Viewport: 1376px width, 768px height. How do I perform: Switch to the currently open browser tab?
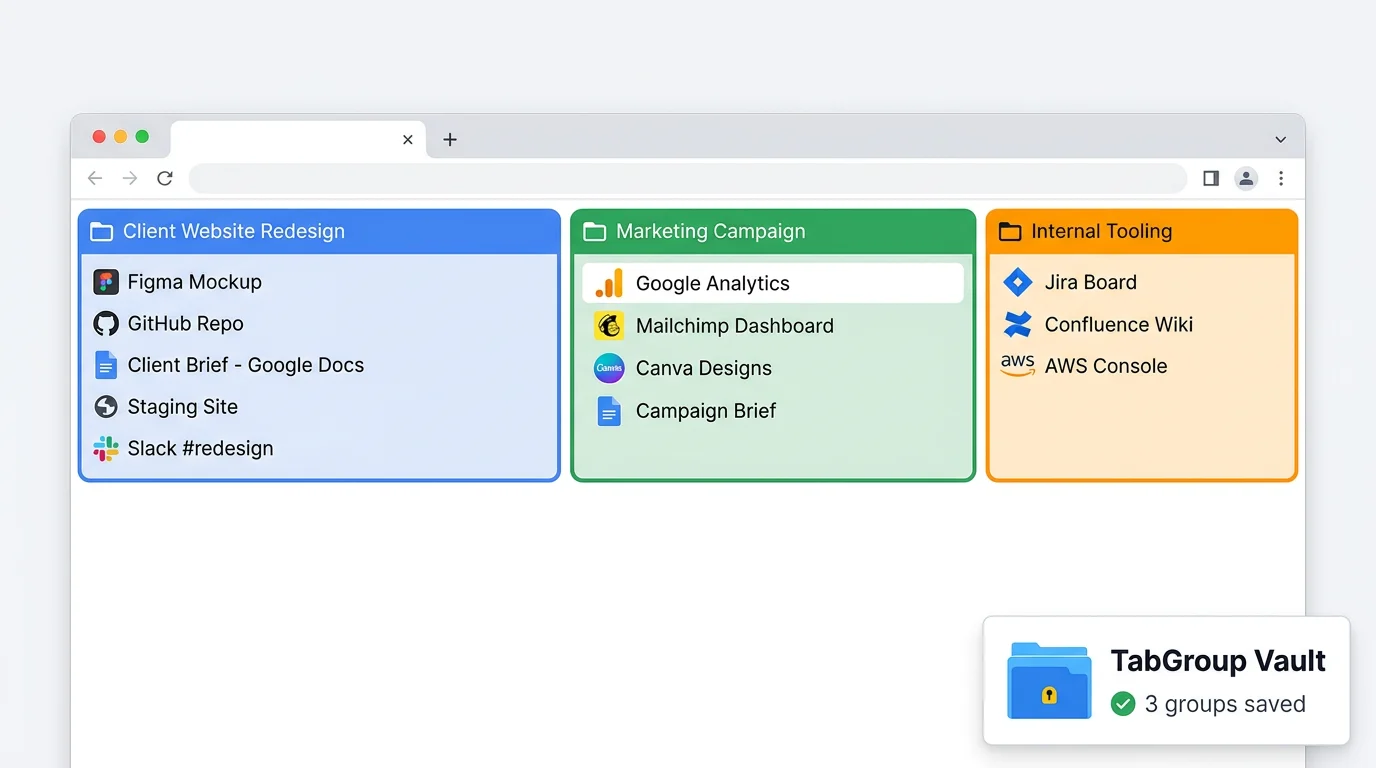click(290, 139)
